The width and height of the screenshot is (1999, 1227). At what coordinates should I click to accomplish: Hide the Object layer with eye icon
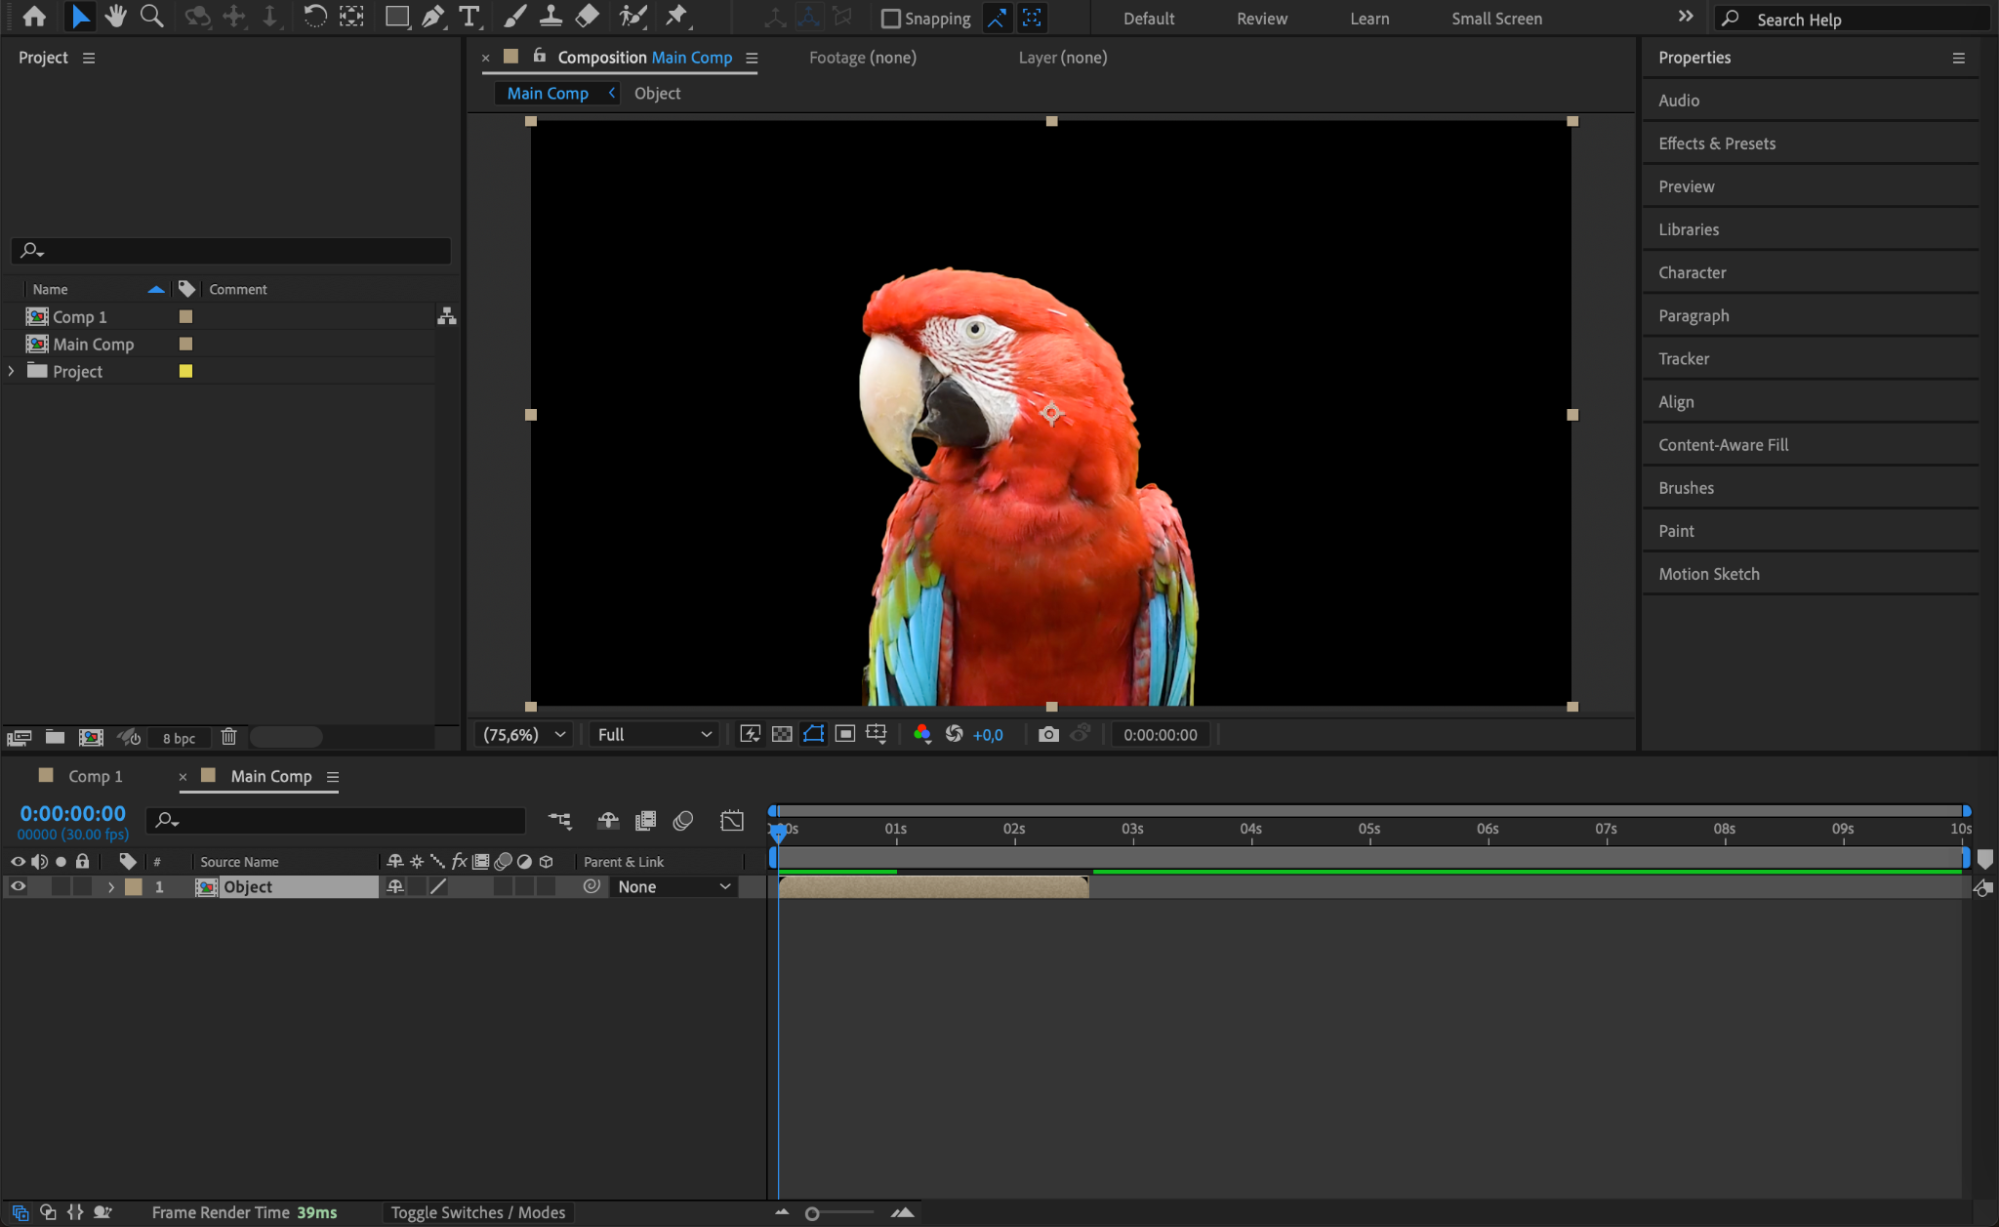click(x=18, y=887)
